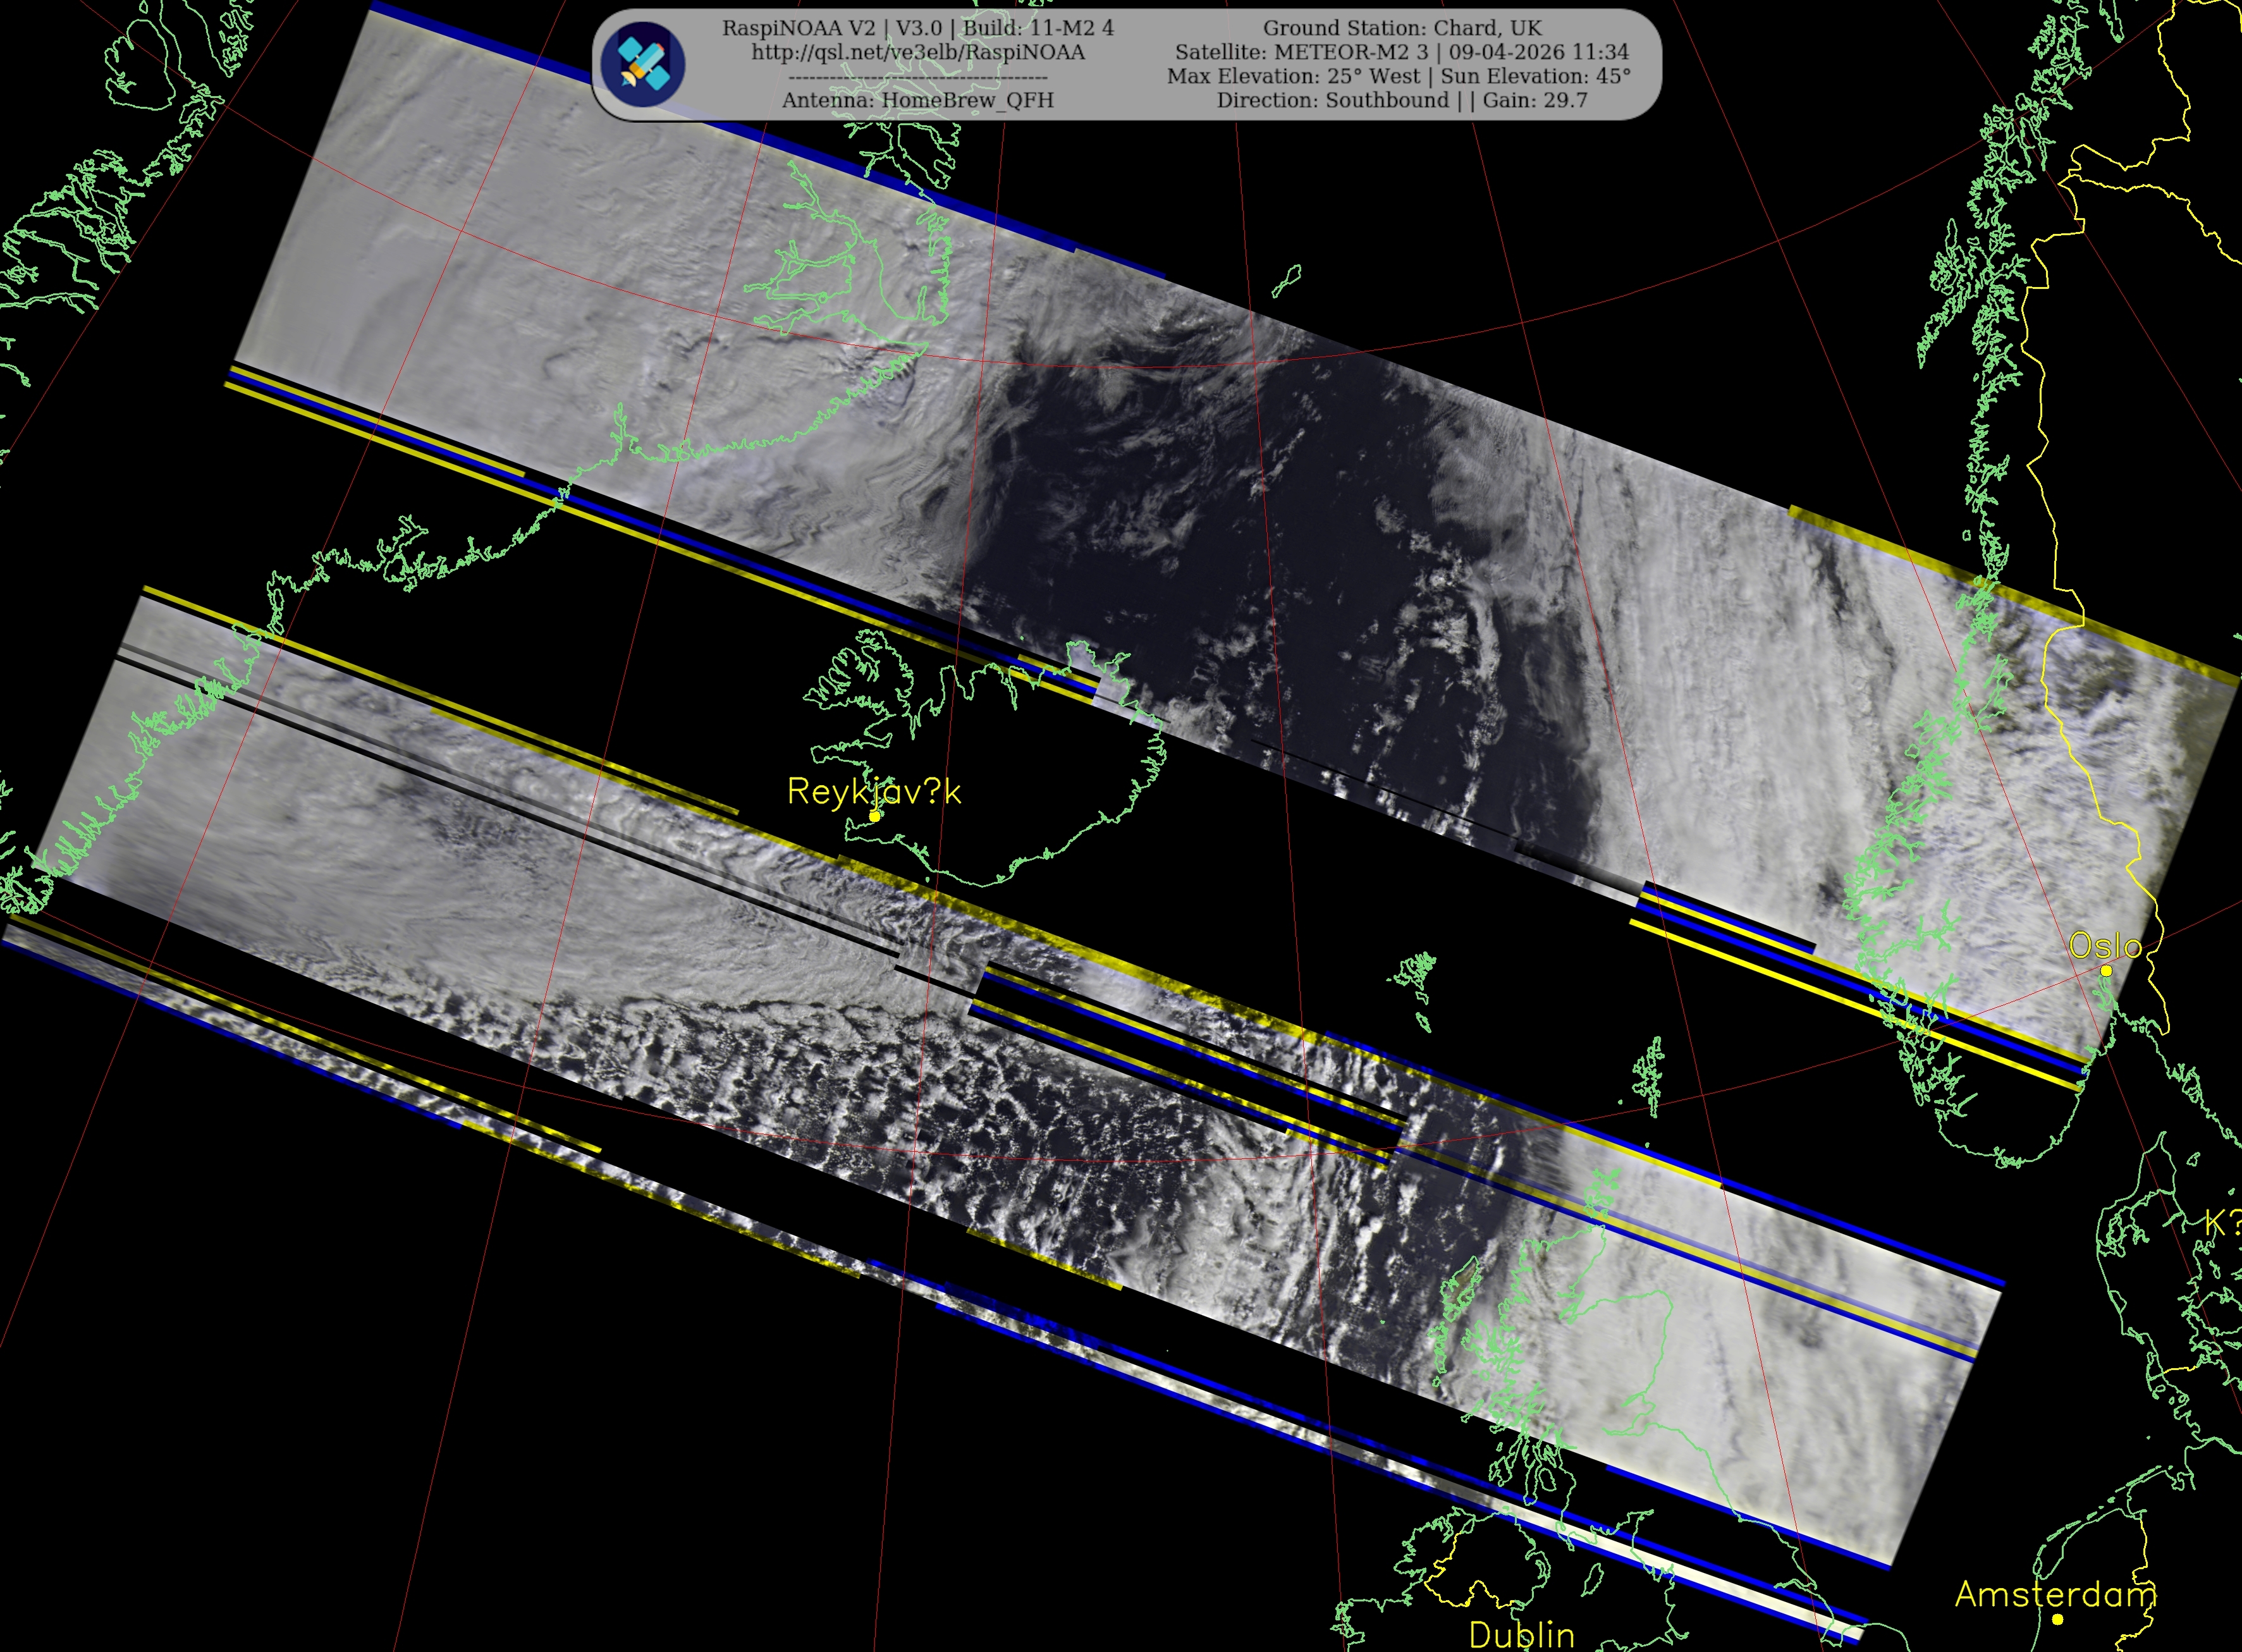Click the partial K? city label
Screen dimensions: 2242x1652
tap(2221, 1223)
